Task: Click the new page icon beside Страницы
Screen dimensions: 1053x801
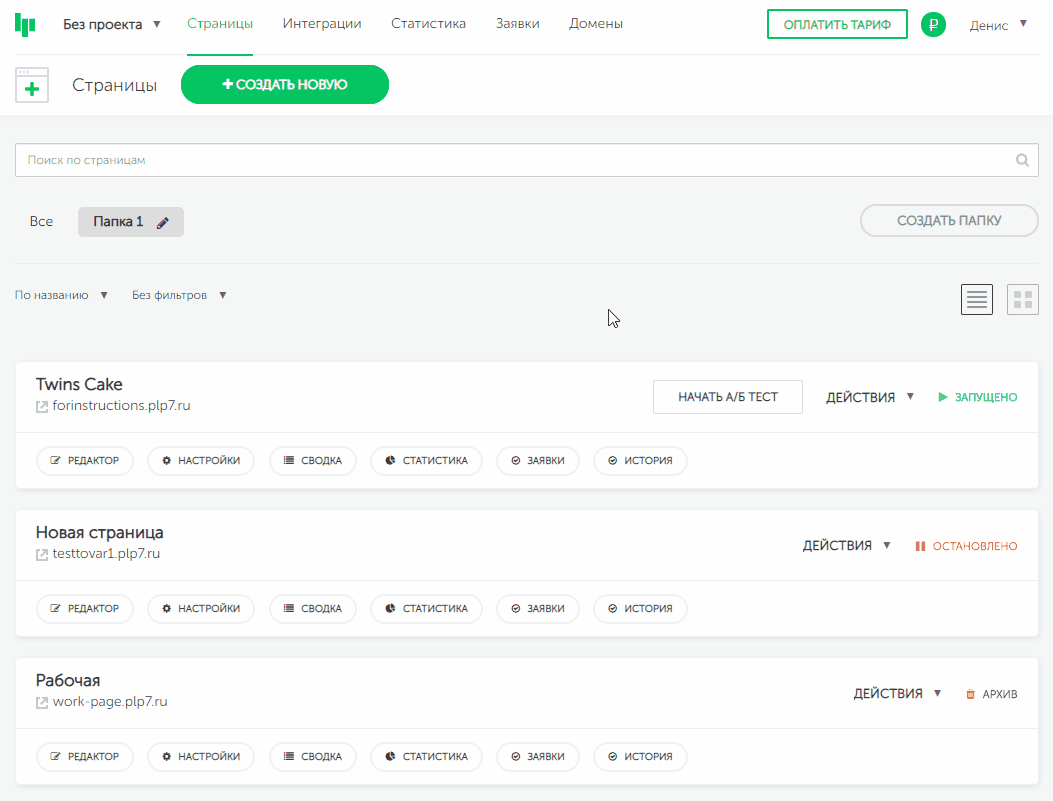Action: (x=32, y=86)
